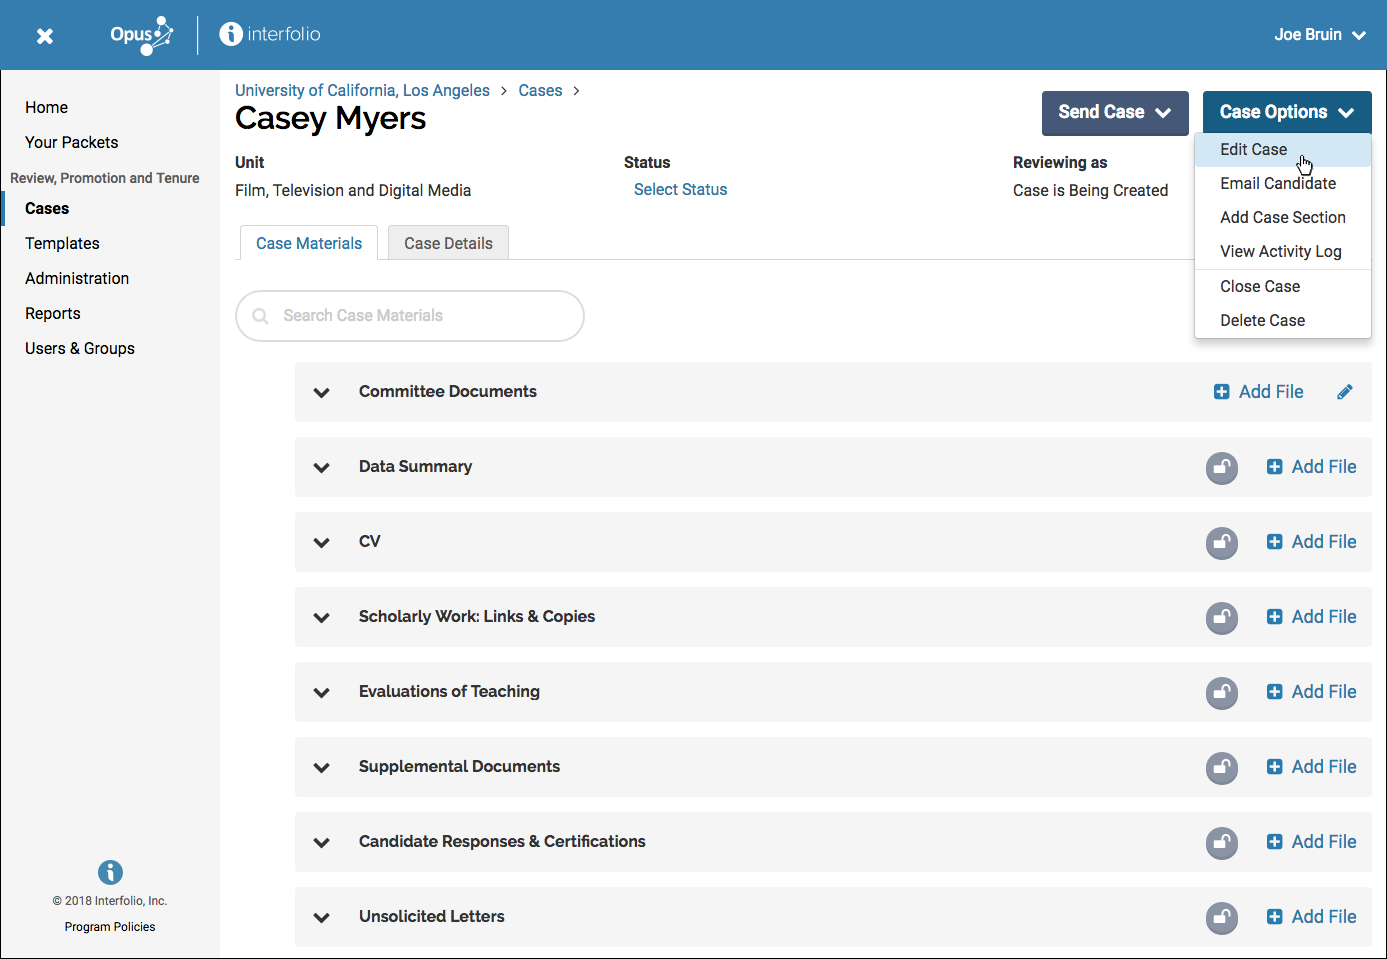This screenshot has width=1387, height=959.
Task: Open Users & Groups in the sidebar
Action: [80, 349]
